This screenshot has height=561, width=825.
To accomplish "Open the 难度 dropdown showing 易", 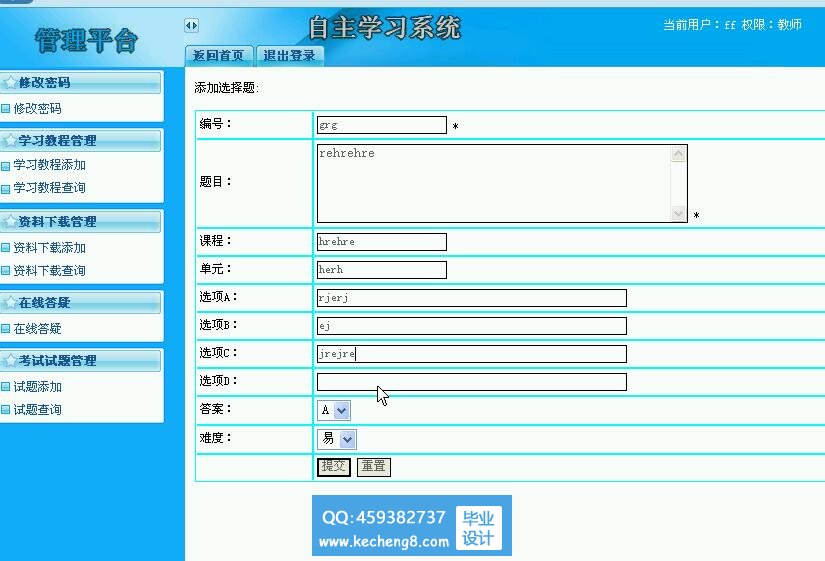I will [x=337, y=439].
